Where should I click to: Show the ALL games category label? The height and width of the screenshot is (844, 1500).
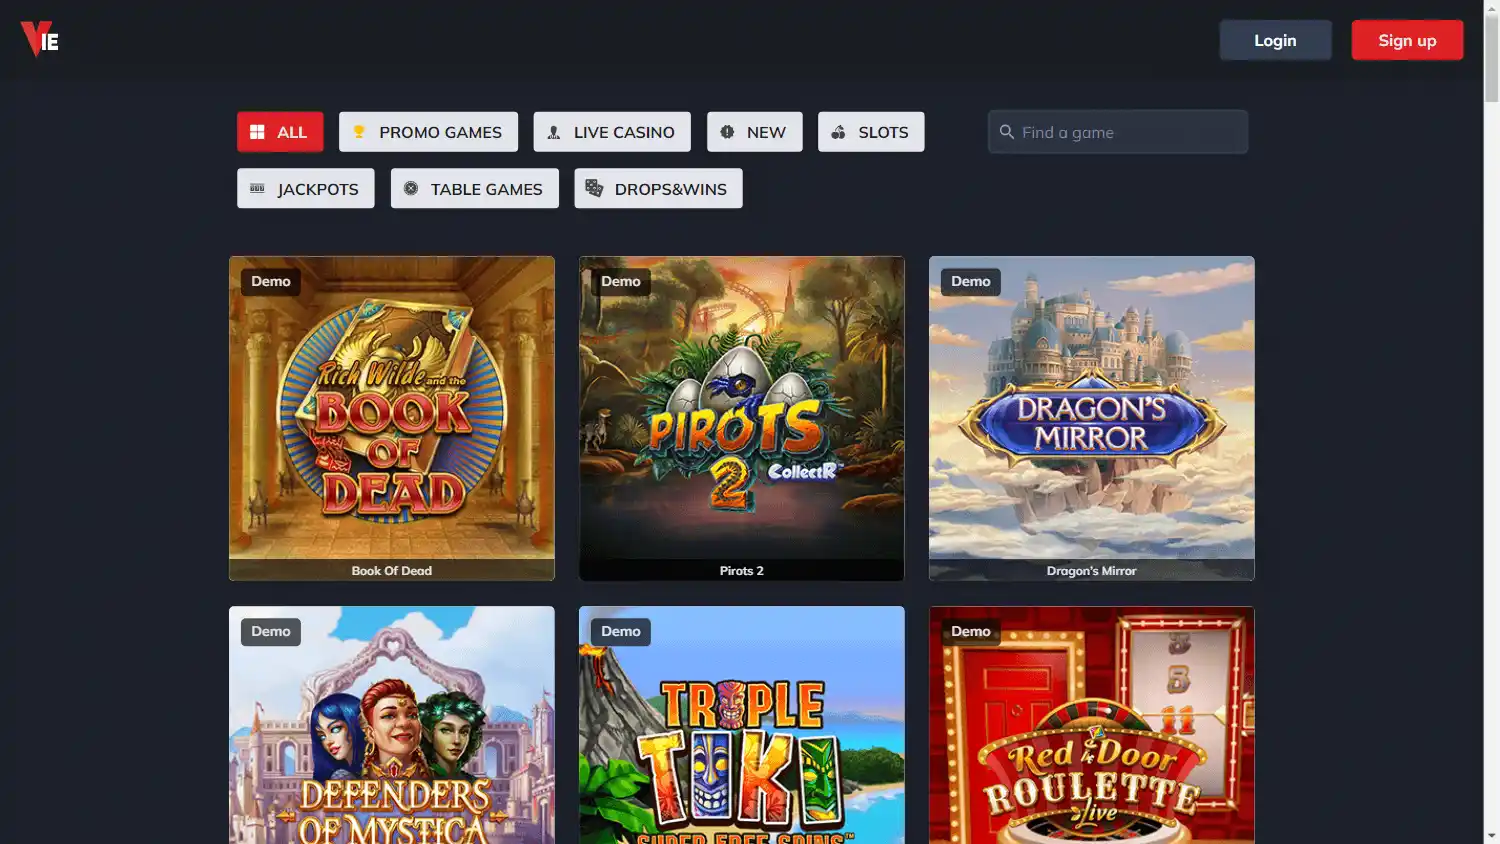pyautogui.click(x=292, y=132)
